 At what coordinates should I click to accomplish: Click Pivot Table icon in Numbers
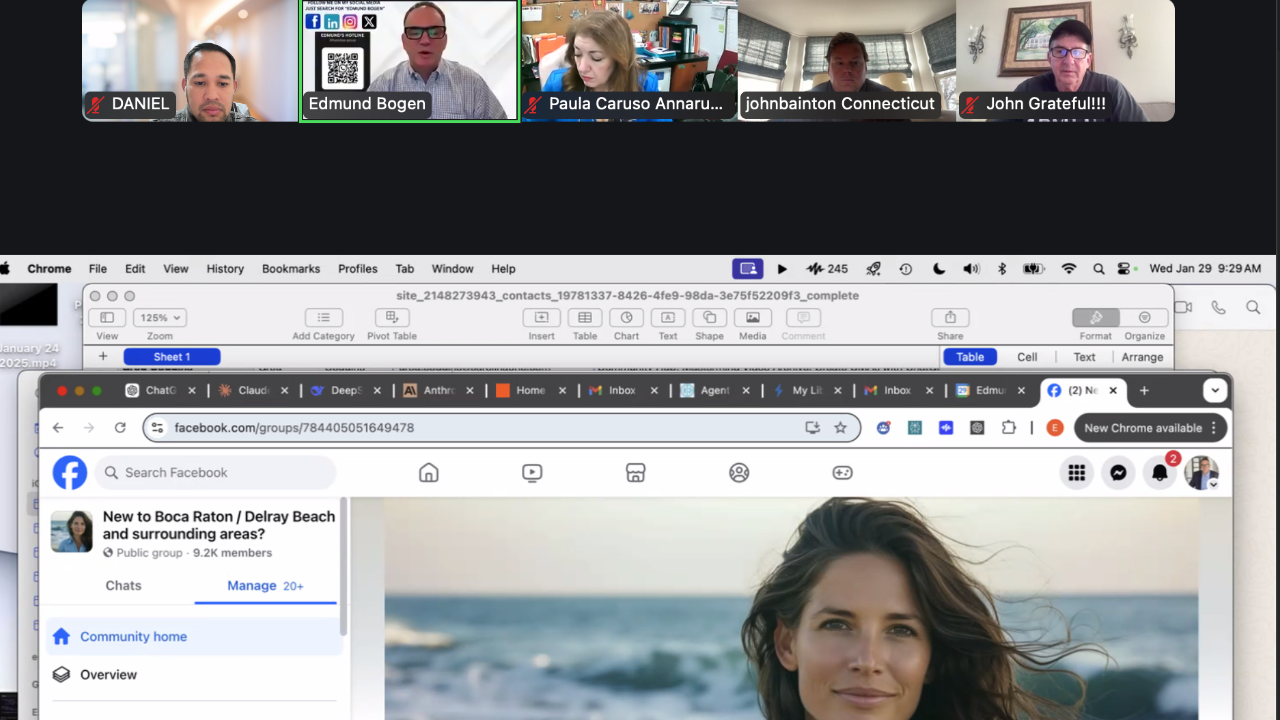391,318
